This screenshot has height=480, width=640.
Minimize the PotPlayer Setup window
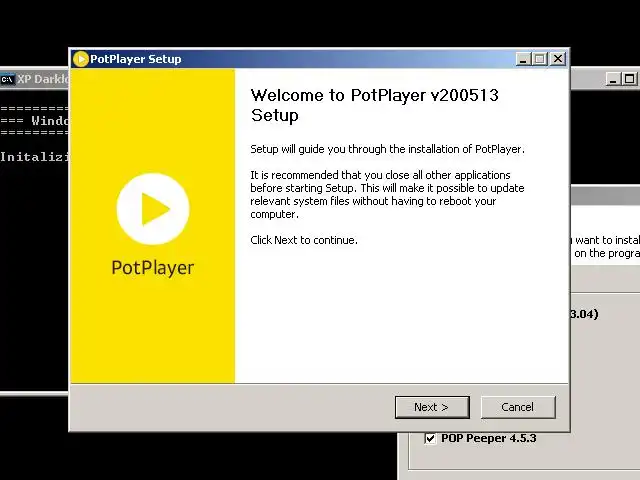(523, 59)
